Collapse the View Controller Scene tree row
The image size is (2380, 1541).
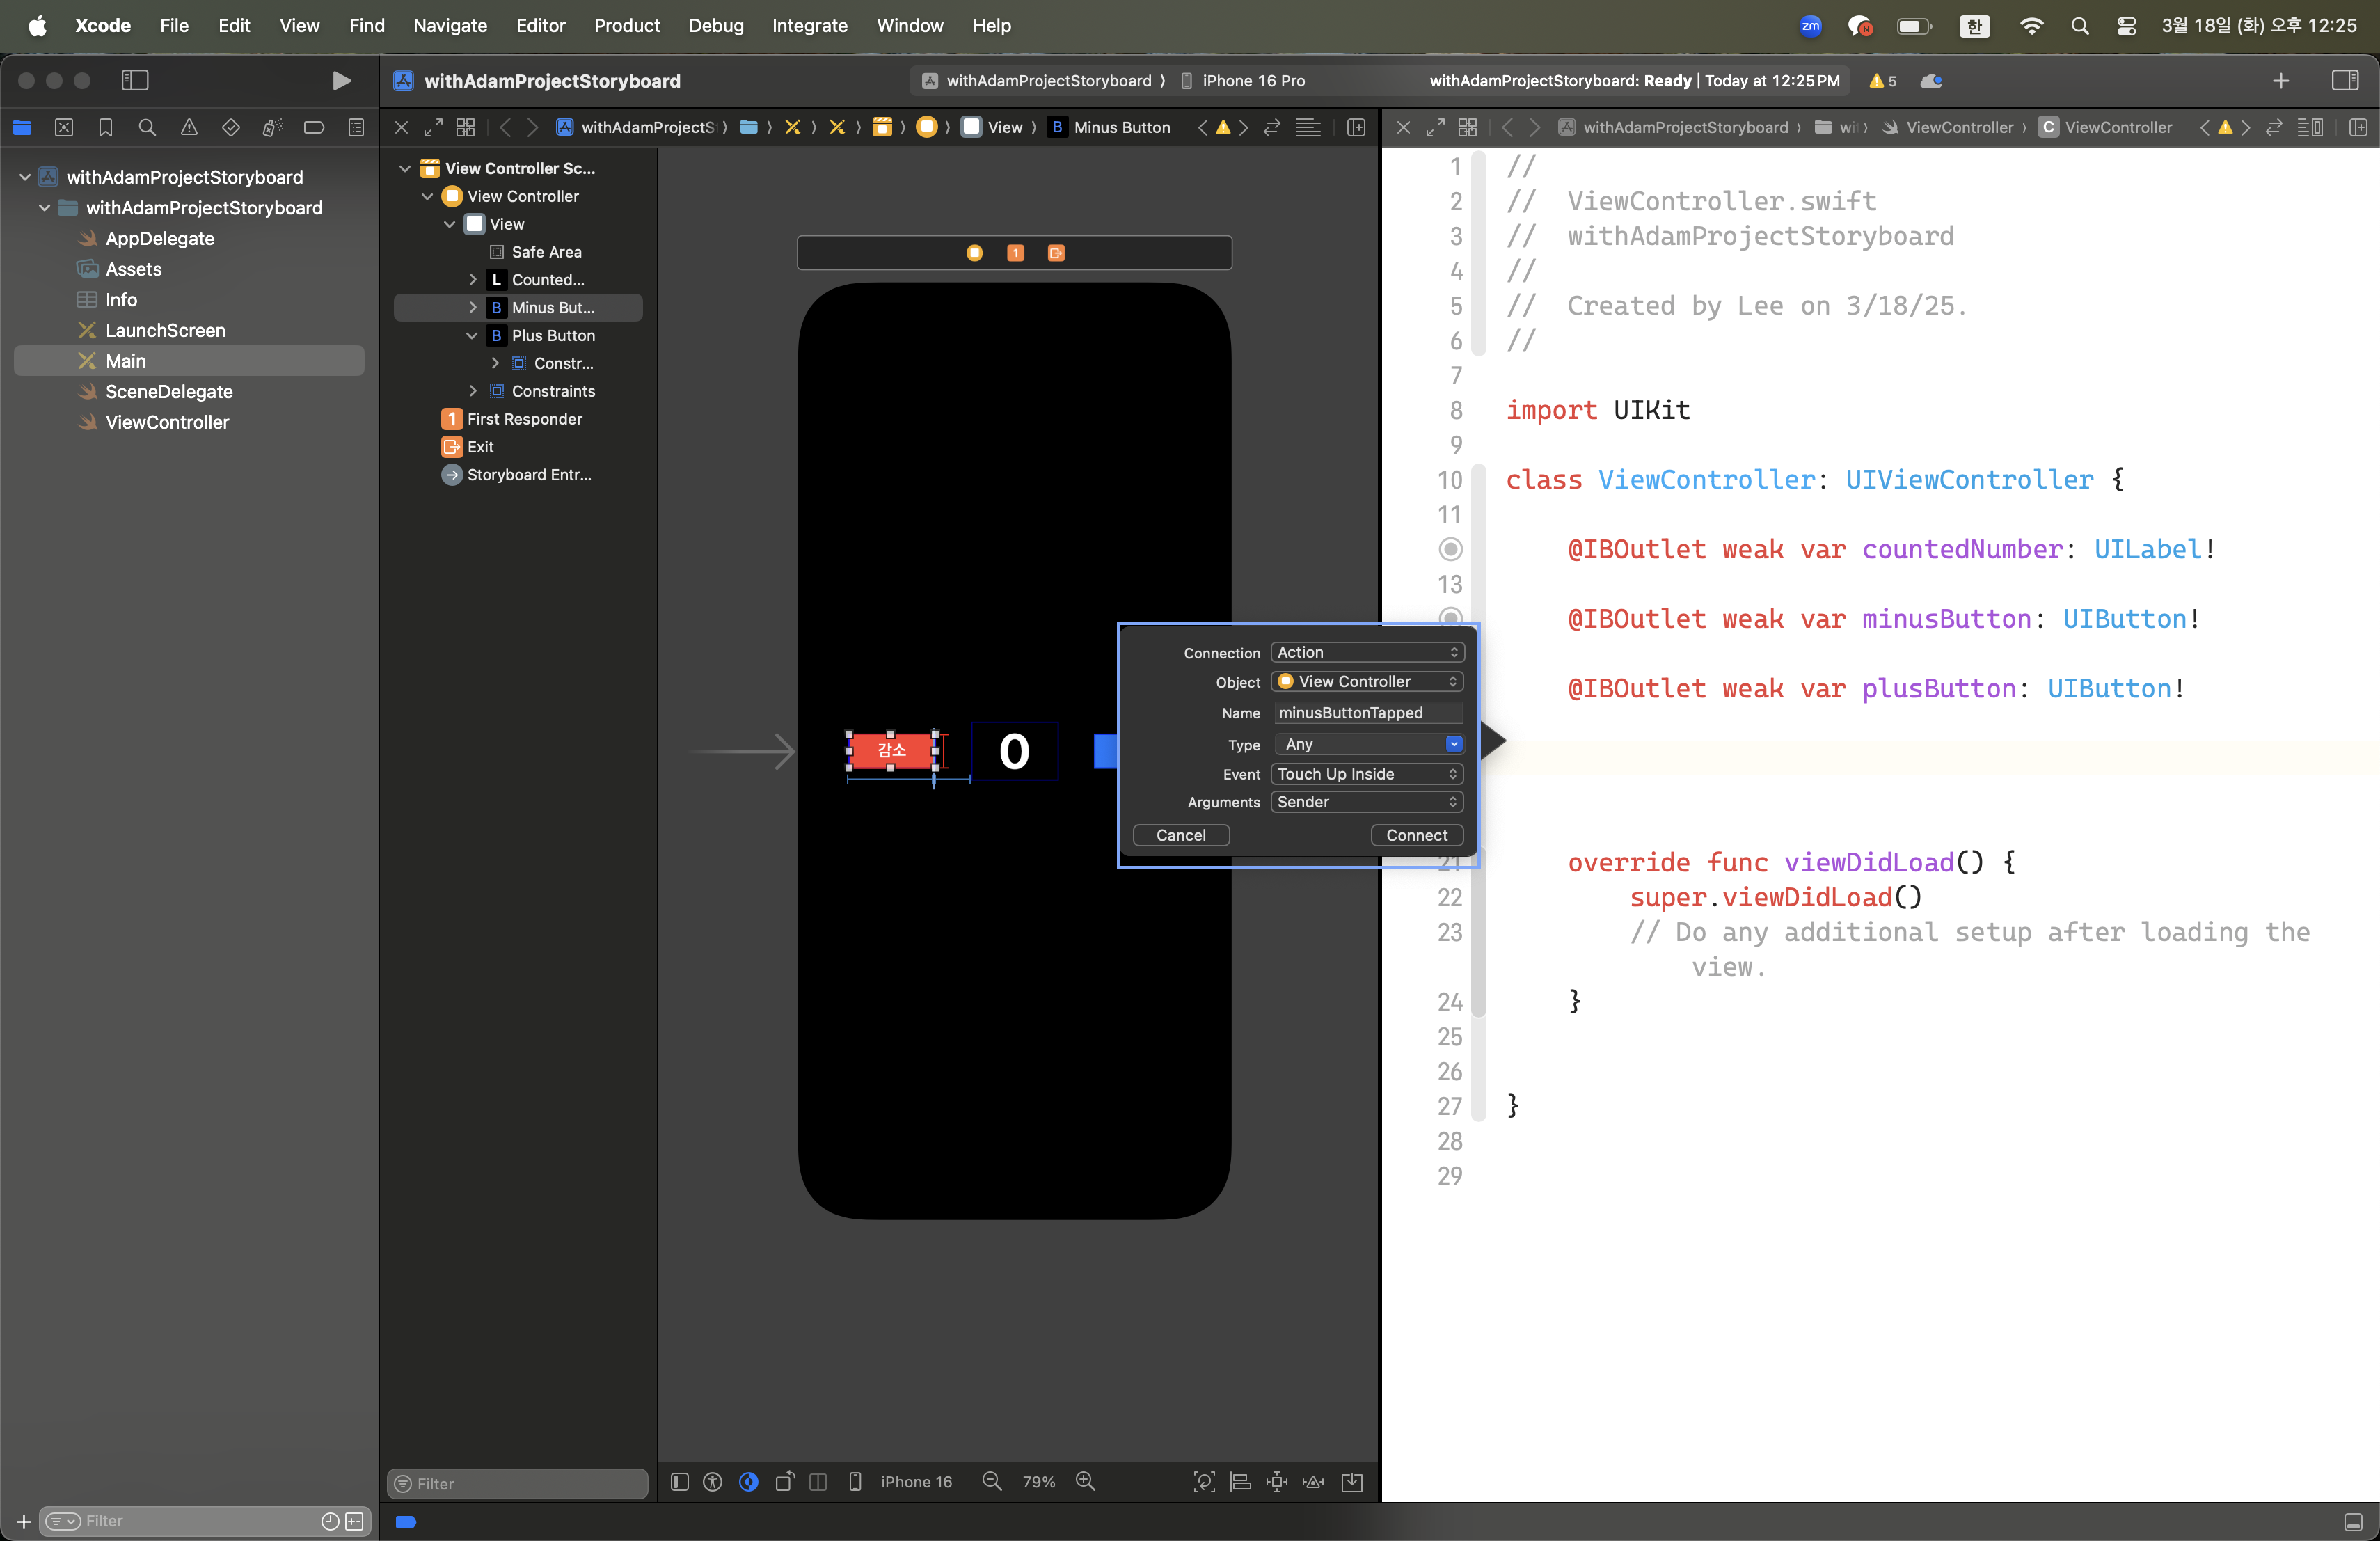click(x=405, y=168)
